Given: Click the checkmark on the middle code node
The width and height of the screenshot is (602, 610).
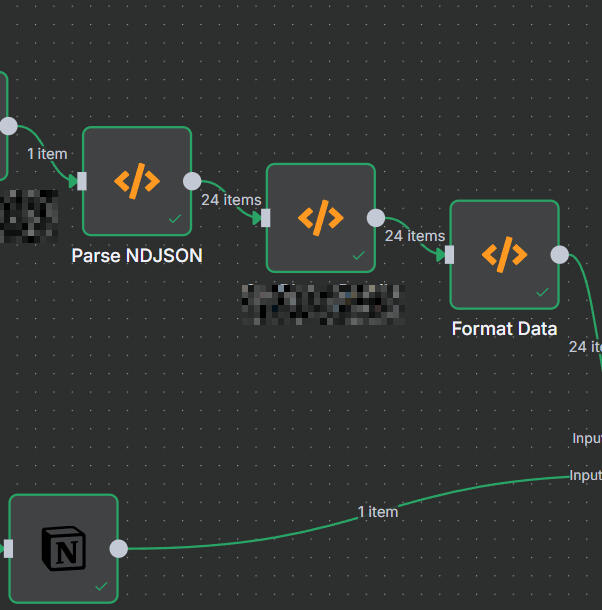Looking at the screenshot, I should [359, 256].
